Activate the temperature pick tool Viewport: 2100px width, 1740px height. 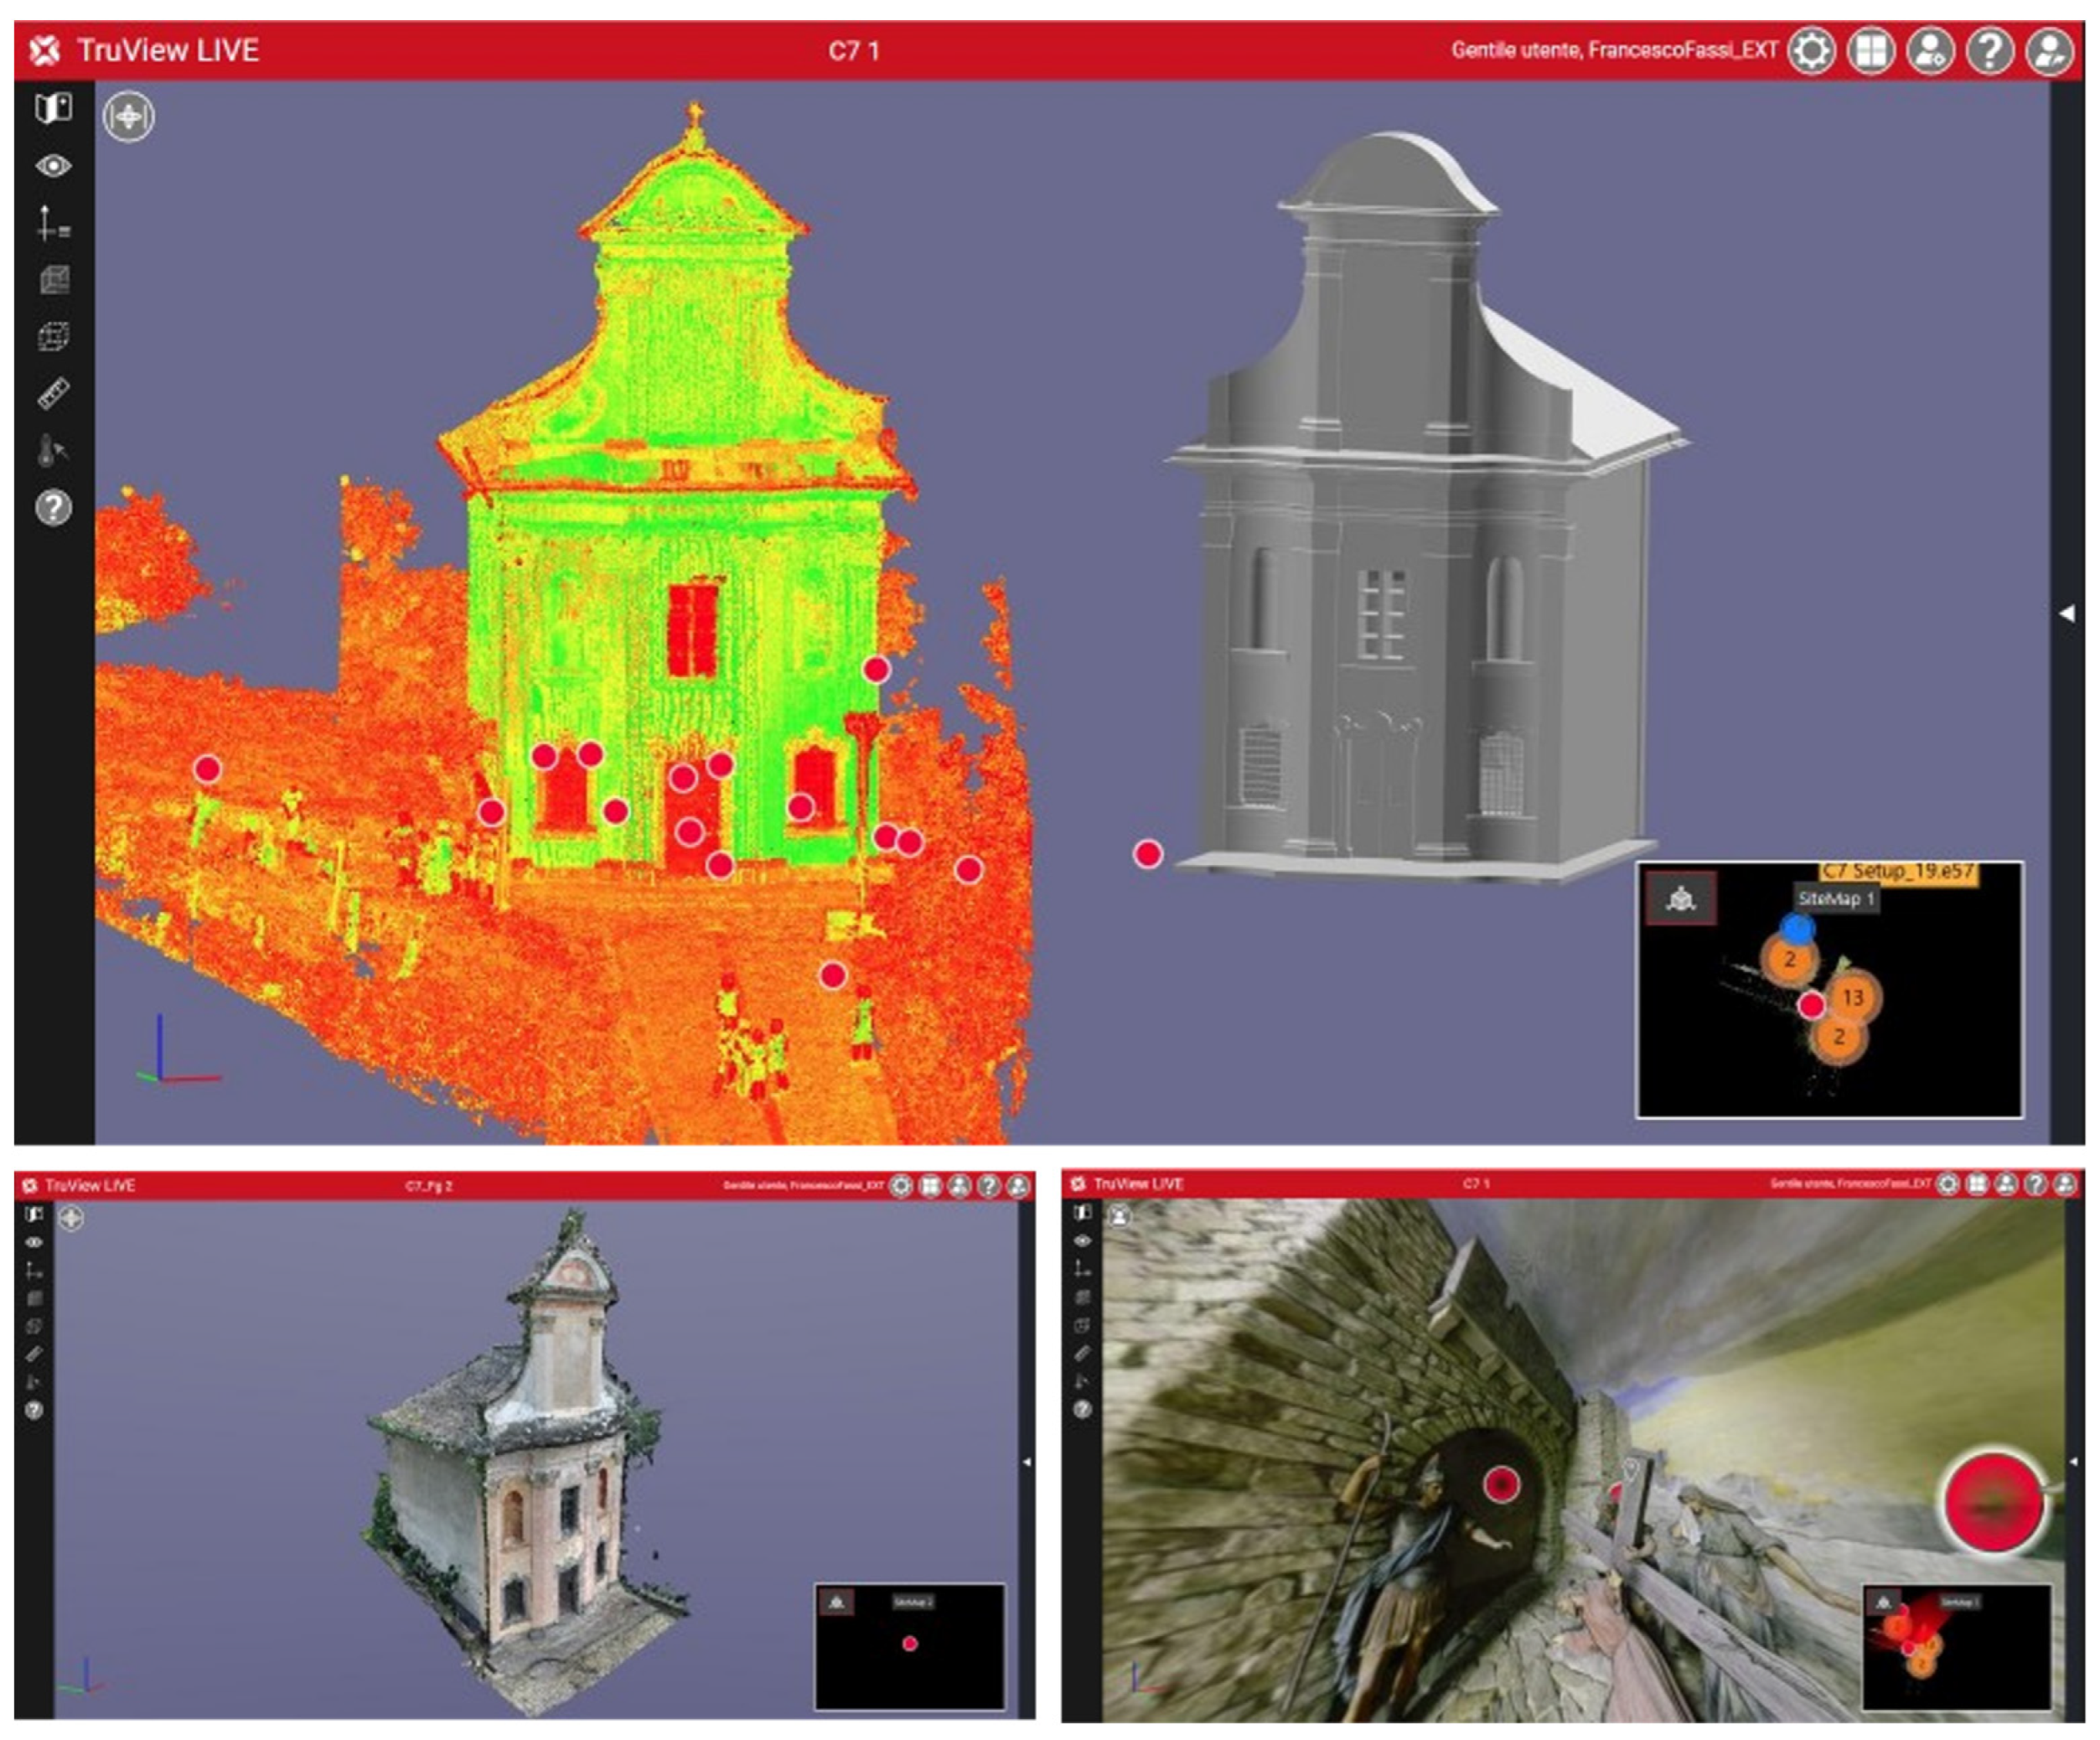(x=53, y=451)
